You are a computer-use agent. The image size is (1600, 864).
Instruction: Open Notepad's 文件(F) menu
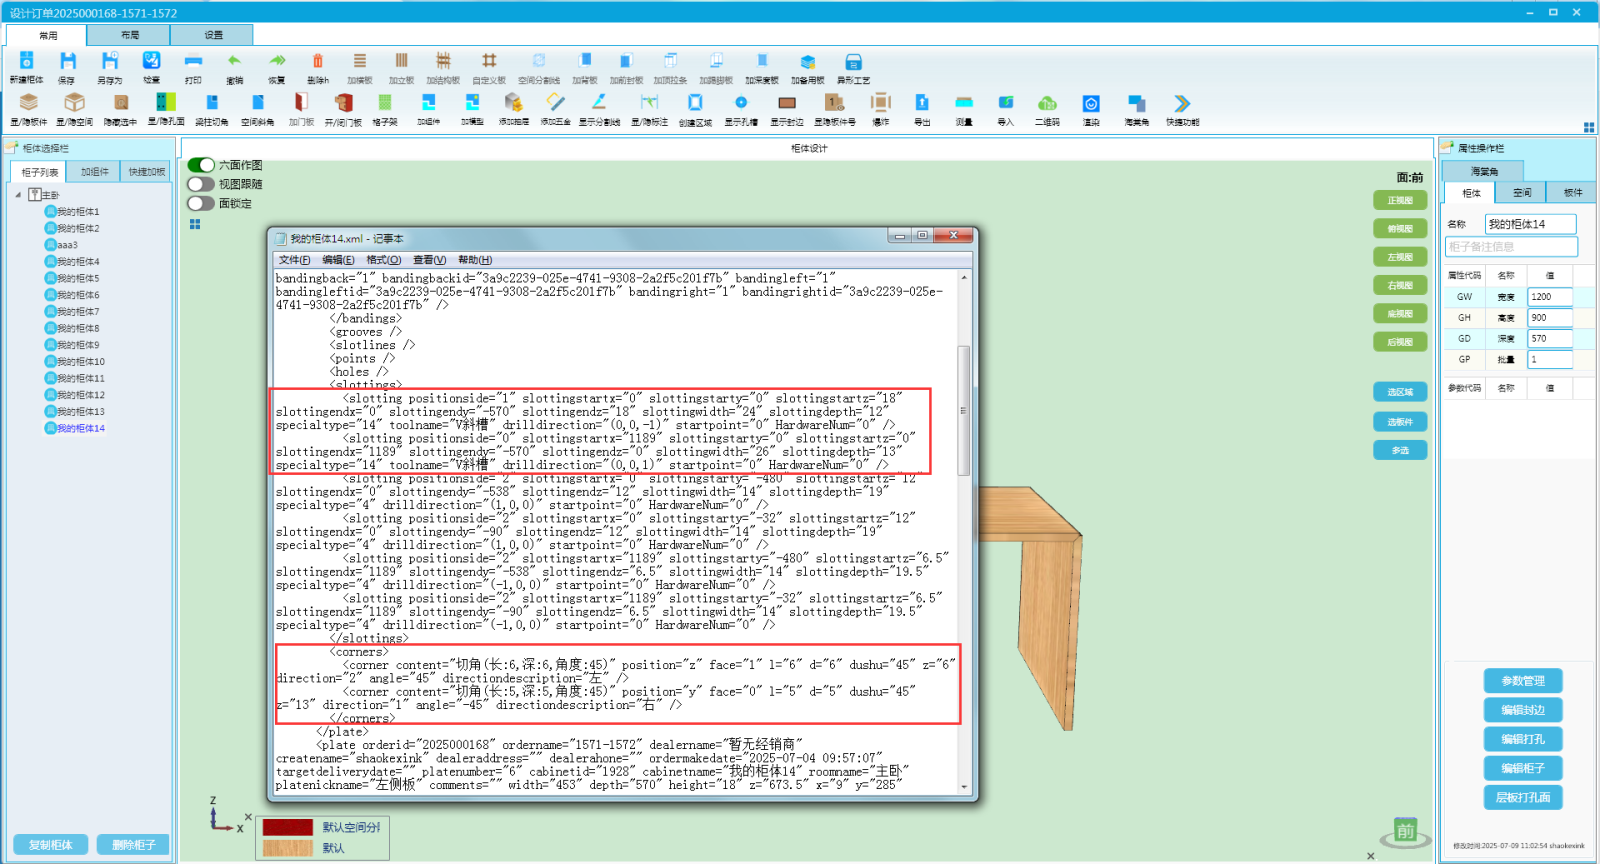point(294,260)
